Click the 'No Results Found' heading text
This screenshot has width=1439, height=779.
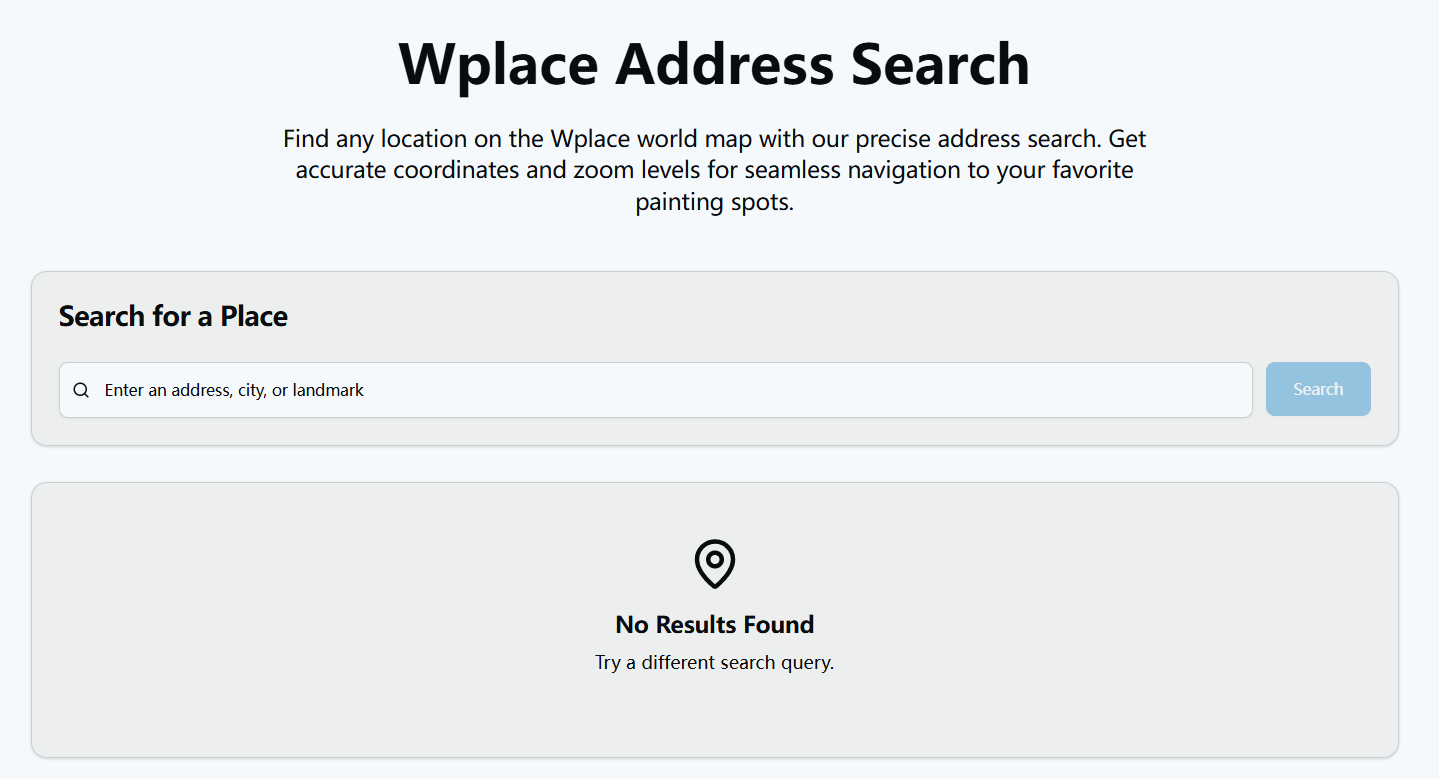click(714, 624)
